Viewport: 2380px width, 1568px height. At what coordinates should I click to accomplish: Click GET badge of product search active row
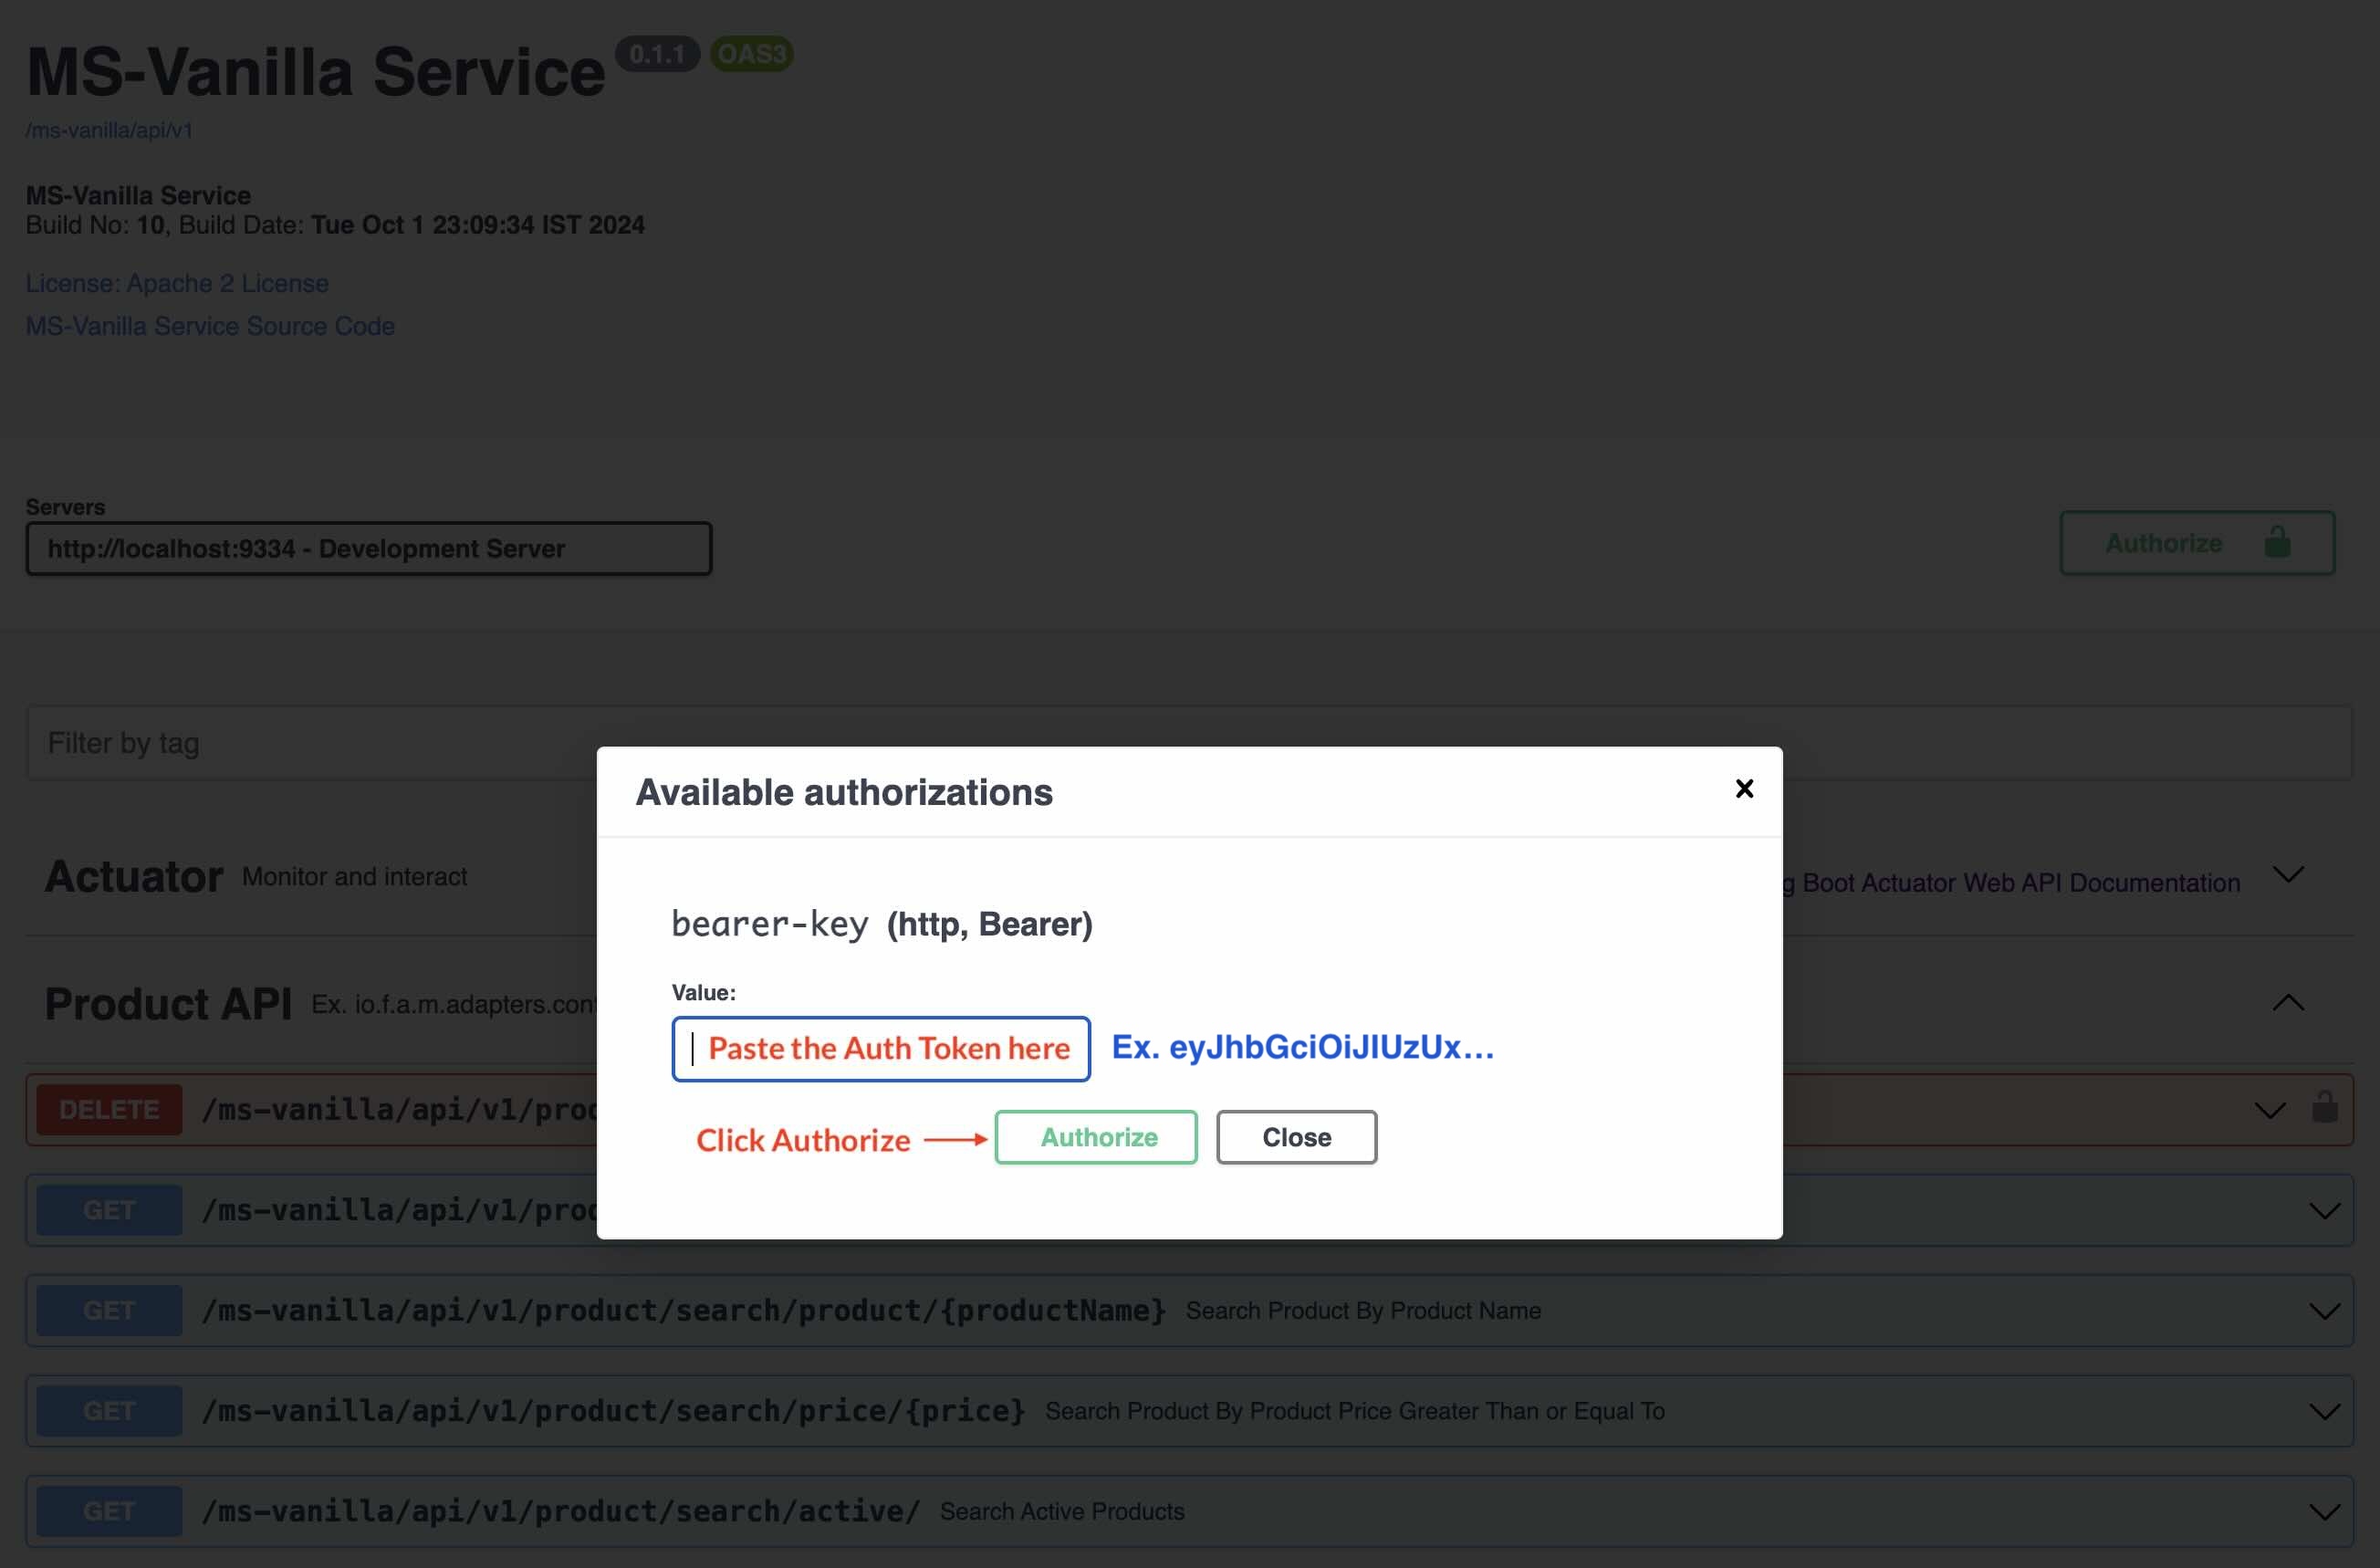coord(109,1511)
